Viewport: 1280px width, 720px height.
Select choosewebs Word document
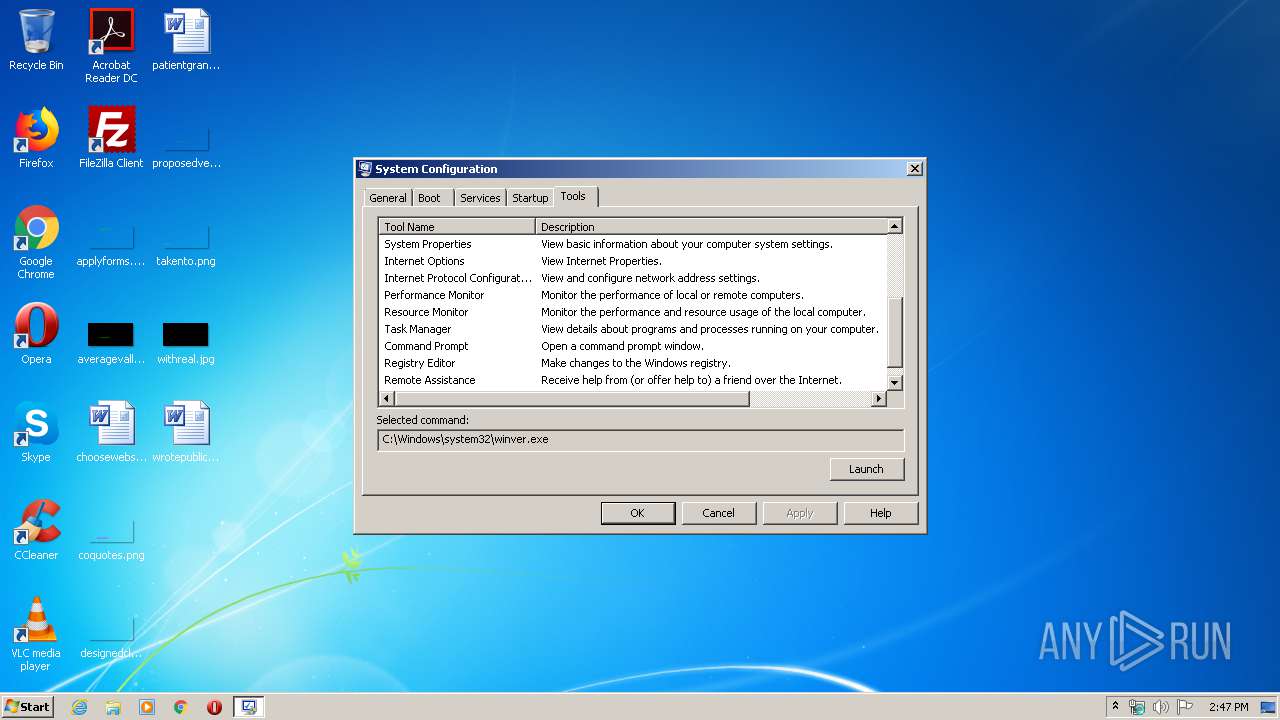click(111, 433)
